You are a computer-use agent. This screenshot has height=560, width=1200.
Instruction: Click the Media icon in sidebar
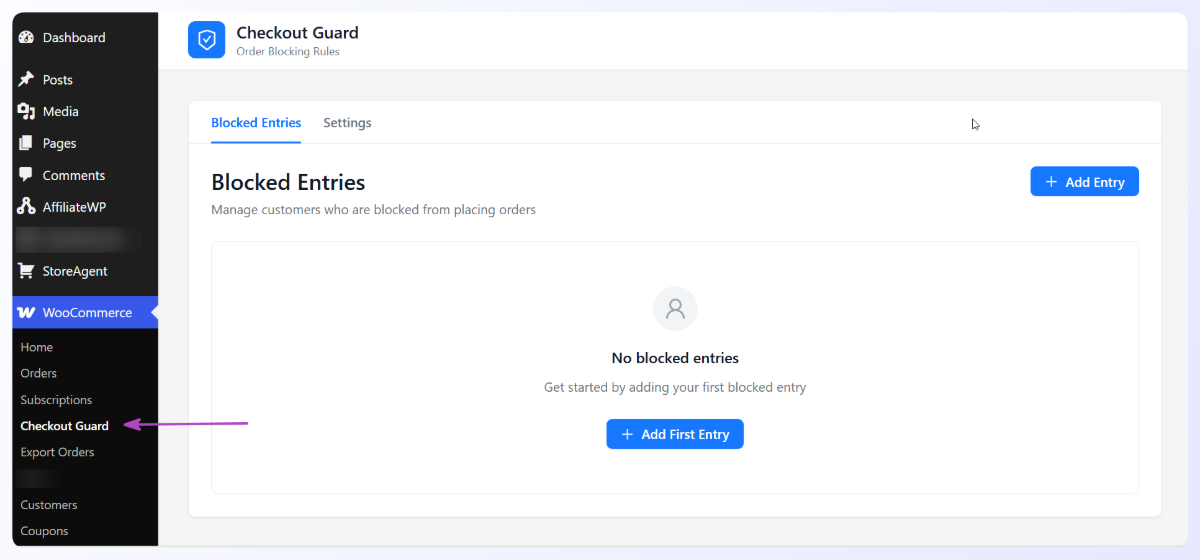point(27,112)
